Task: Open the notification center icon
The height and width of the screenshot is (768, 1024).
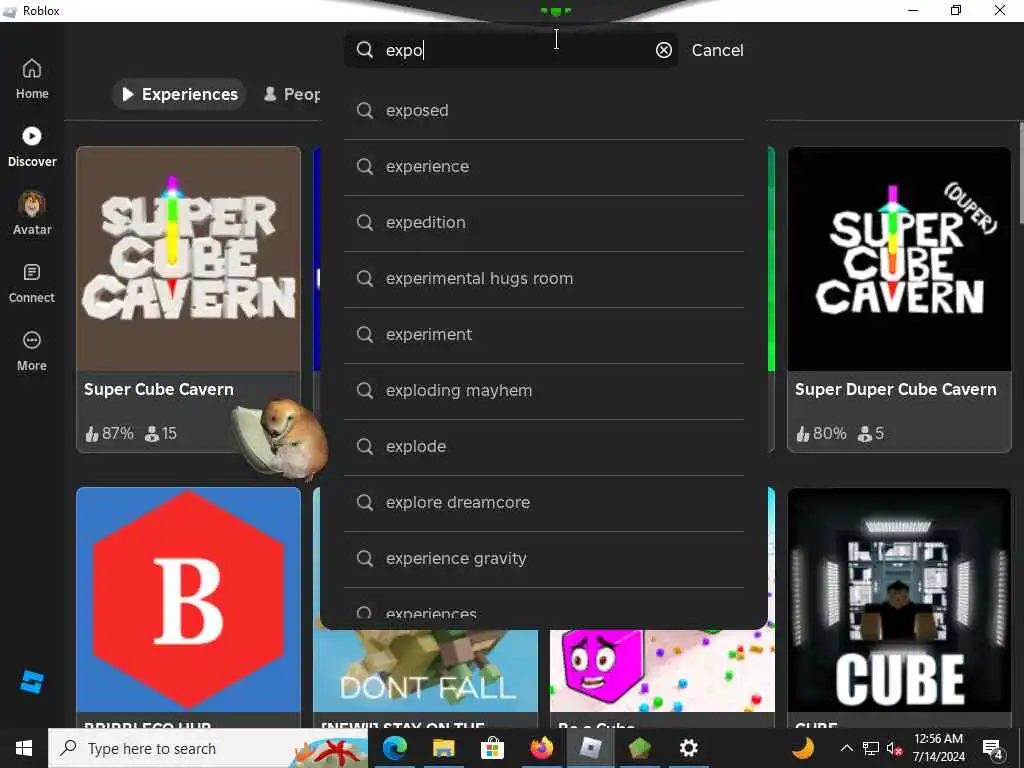Action: 992,749
